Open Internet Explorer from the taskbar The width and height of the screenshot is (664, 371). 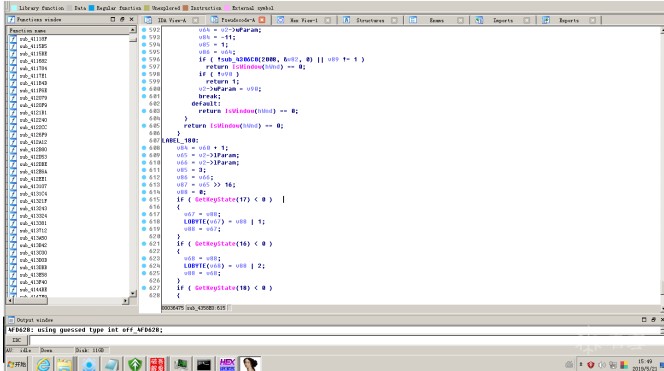[x=43, y=364]
